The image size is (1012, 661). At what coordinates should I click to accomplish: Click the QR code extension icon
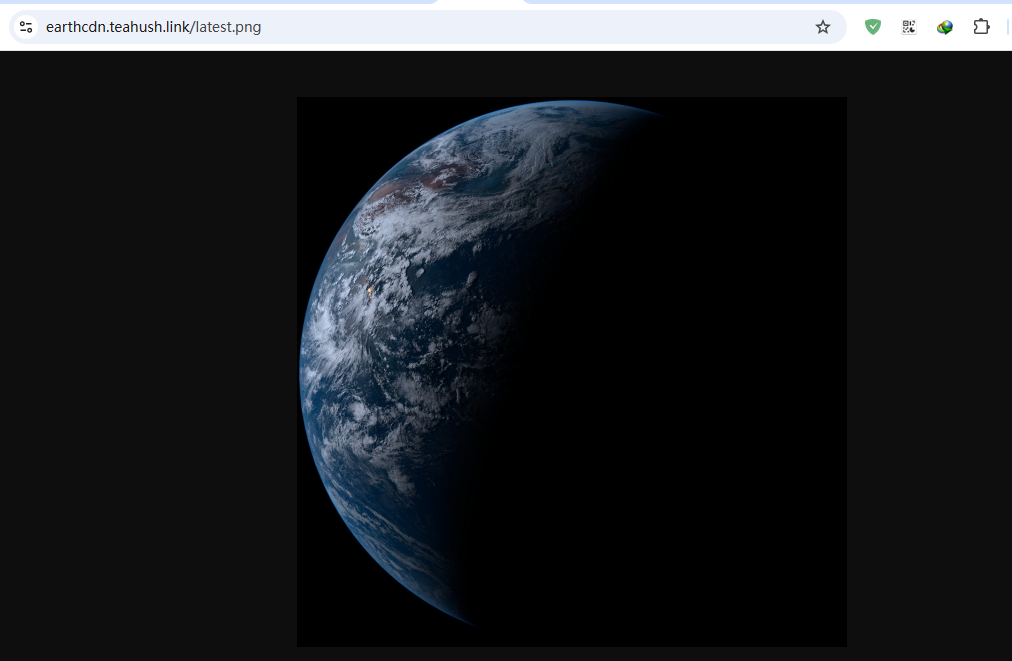(x=908, y=27)
